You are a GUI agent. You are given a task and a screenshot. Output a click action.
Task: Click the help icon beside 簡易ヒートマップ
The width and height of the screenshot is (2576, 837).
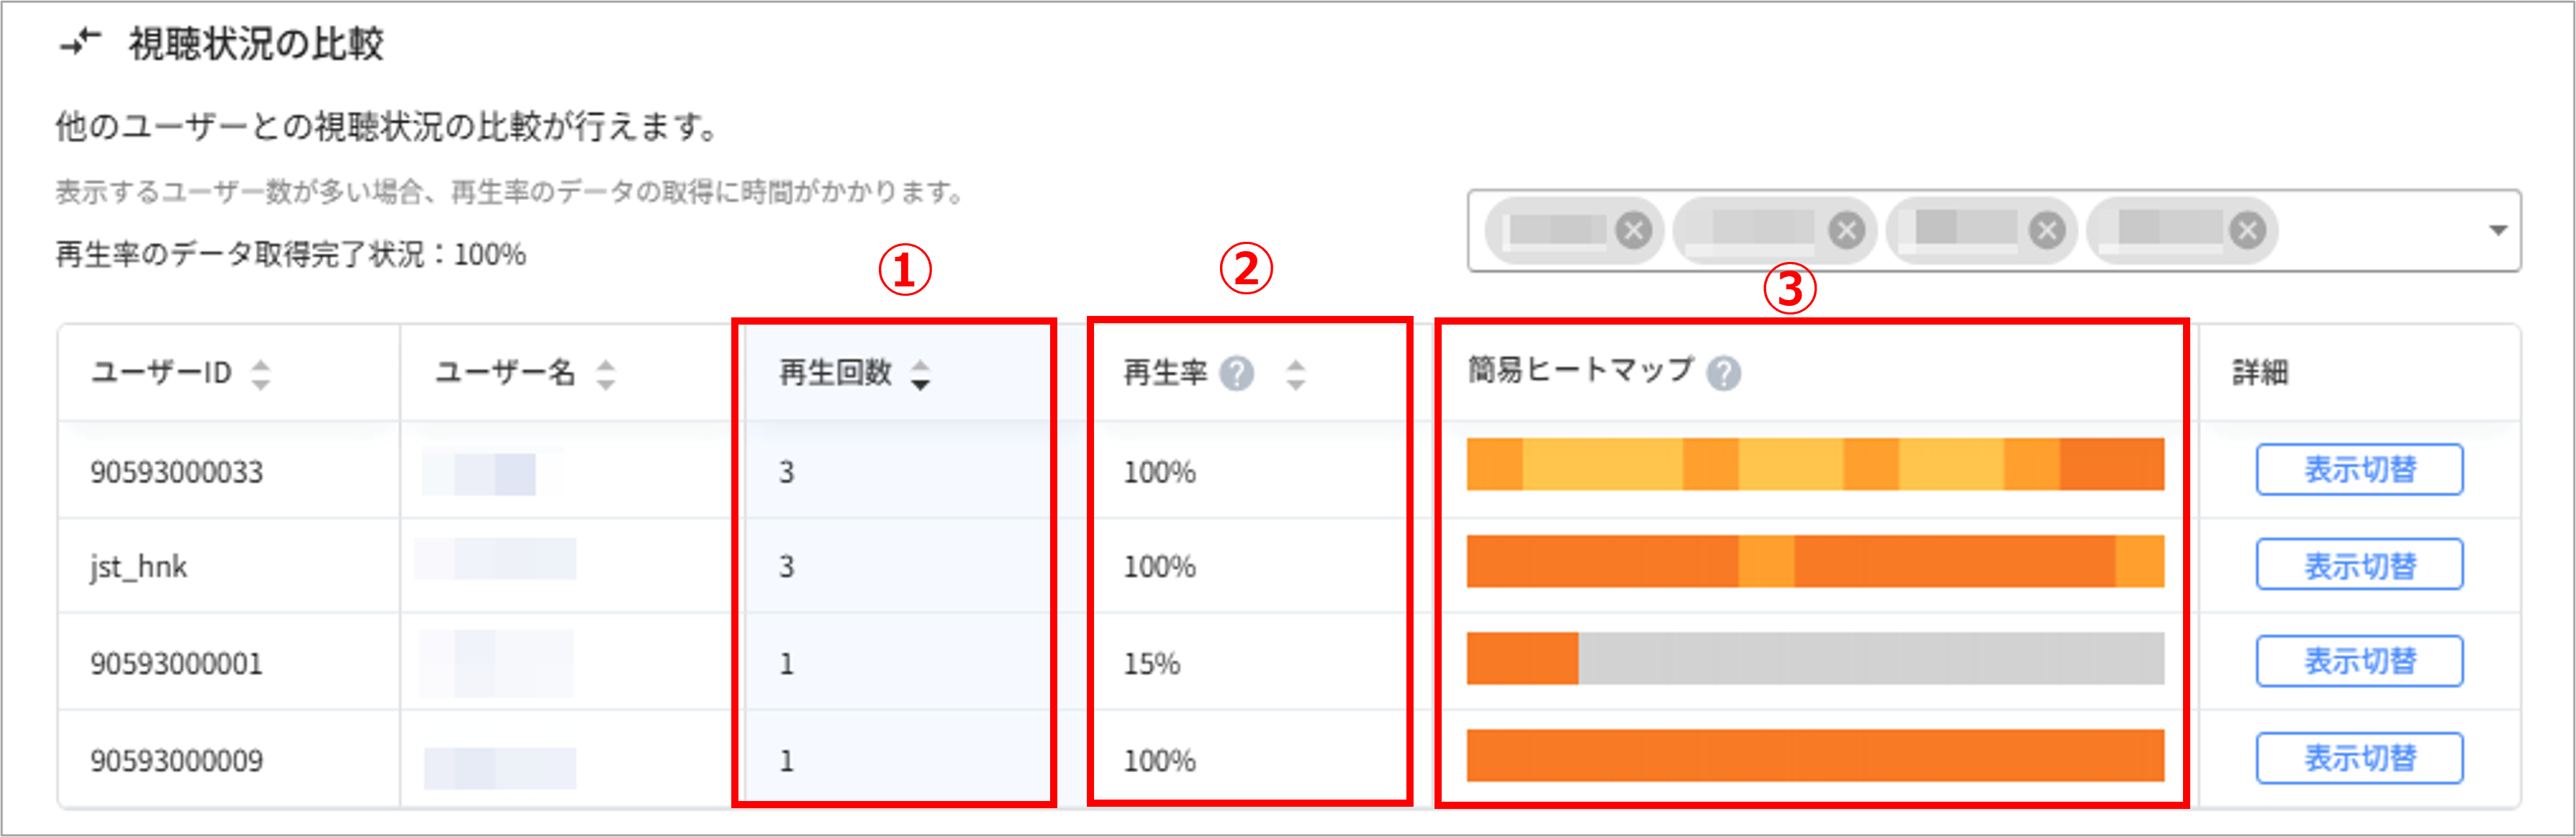click(1723, 374)
